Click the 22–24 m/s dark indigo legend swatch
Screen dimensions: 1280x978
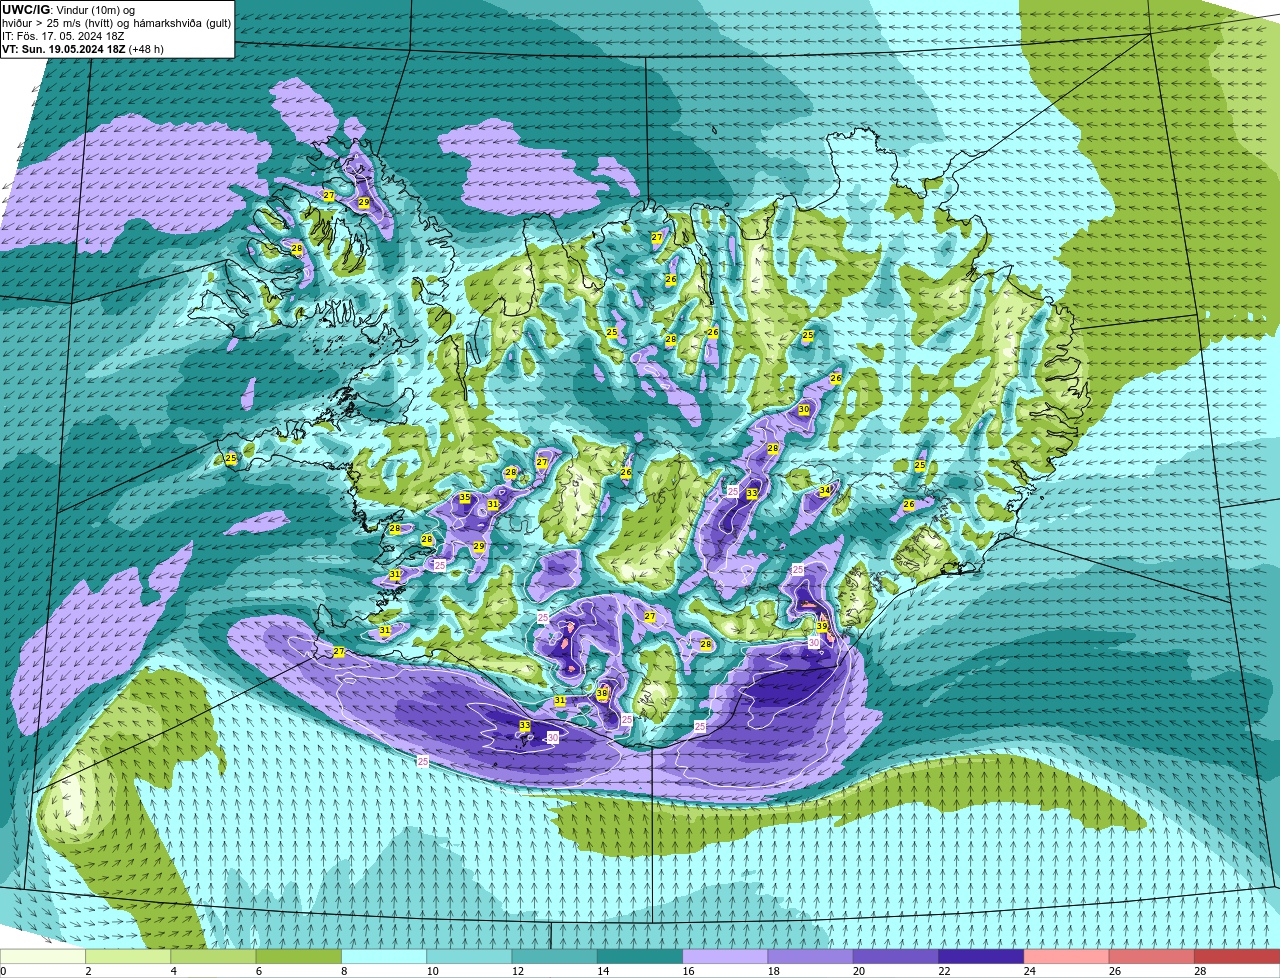(981, 957)
